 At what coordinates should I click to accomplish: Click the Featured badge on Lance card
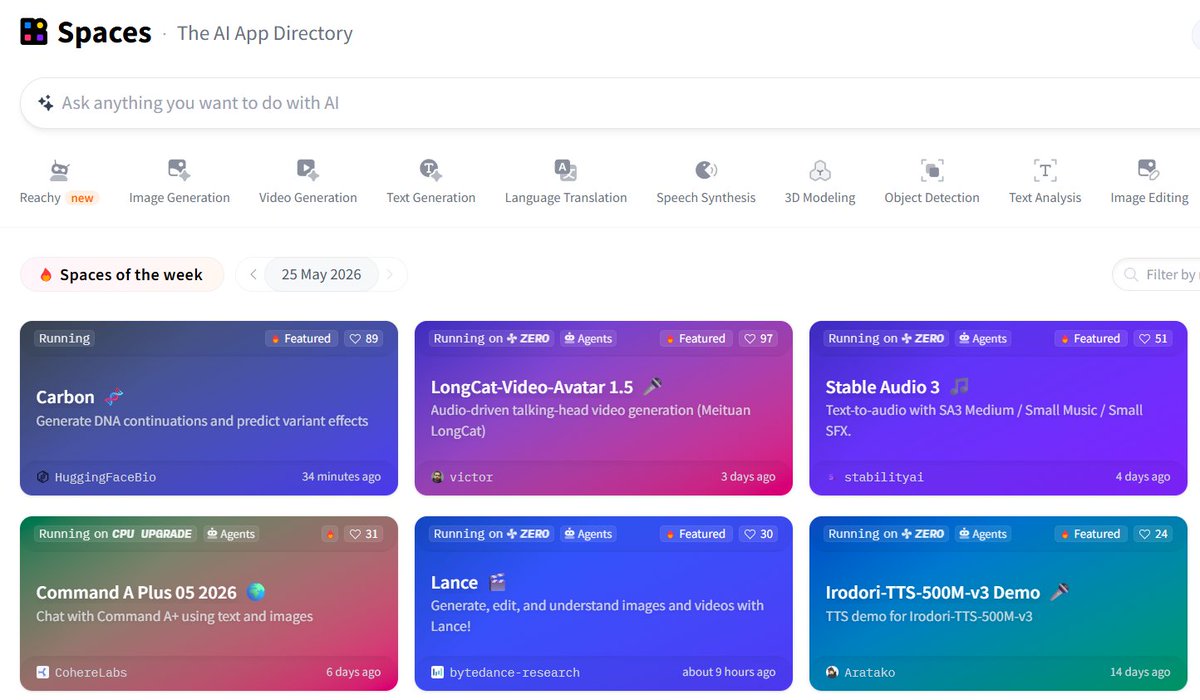click(696, 534)
